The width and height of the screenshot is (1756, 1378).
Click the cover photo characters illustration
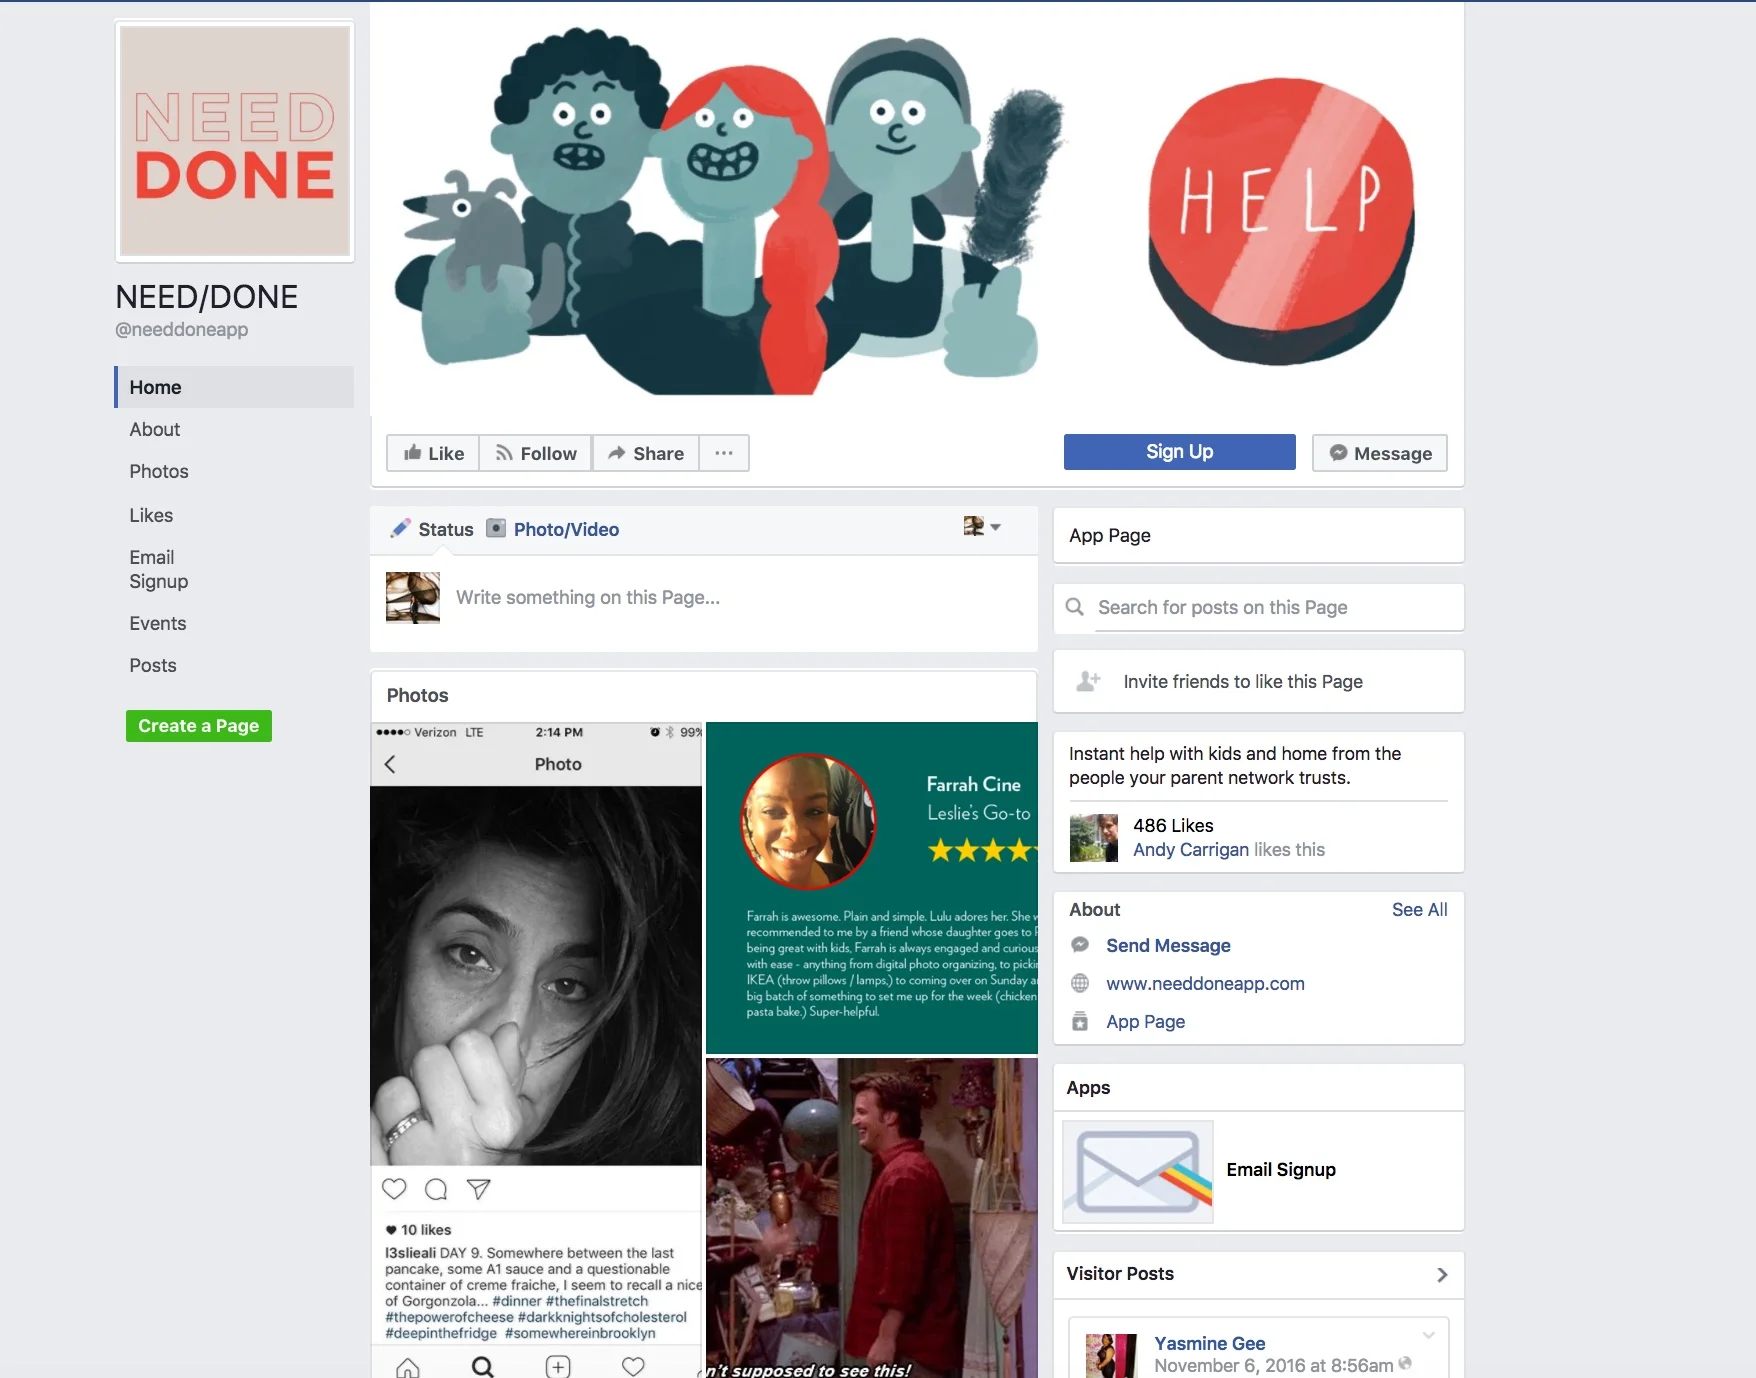coord(728,212)
